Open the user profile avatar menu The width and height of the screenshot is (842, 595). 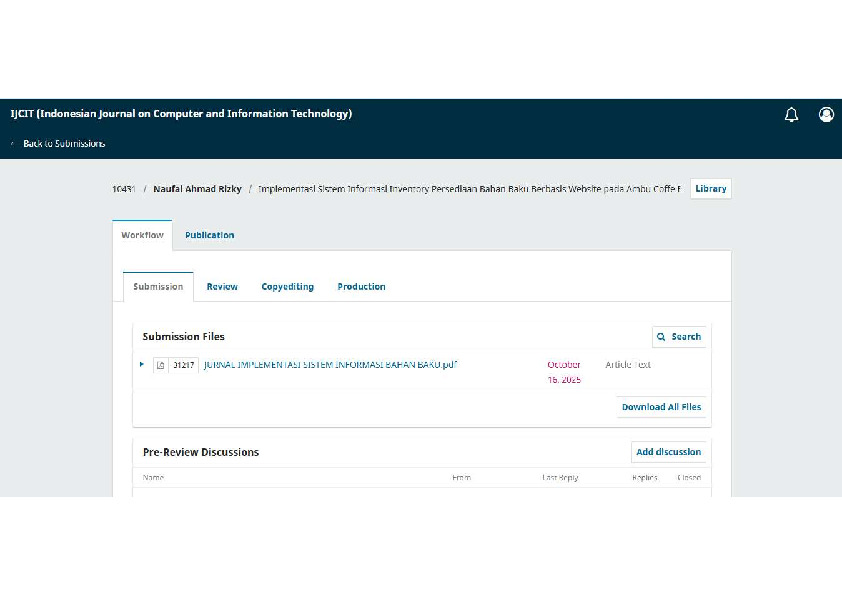(x=826, y=114)
